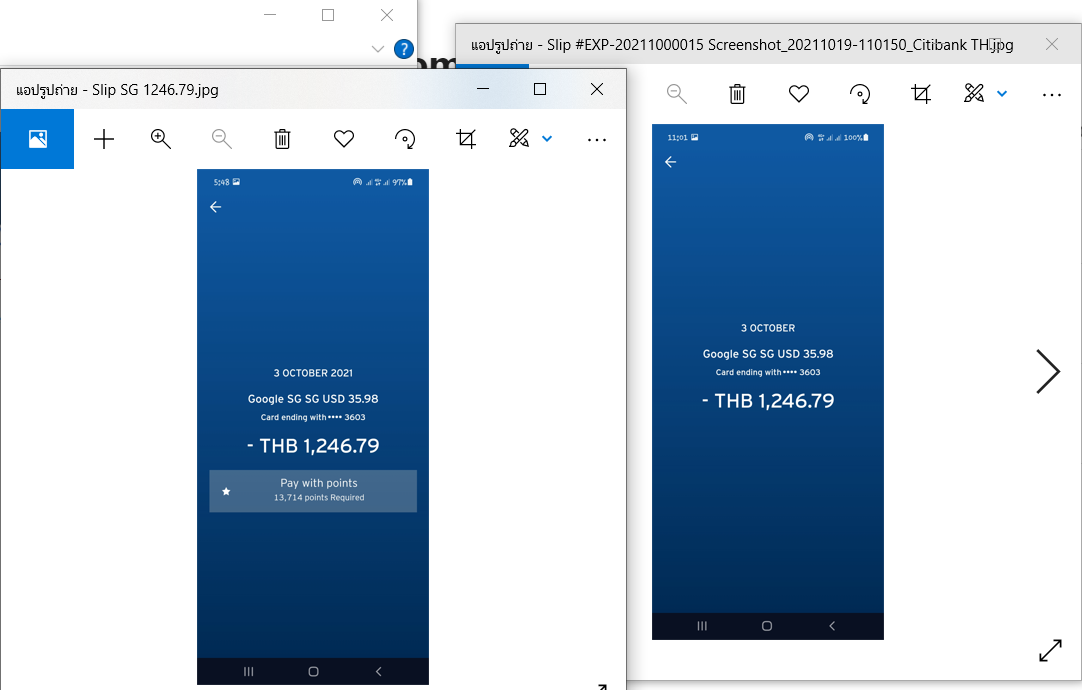Add to creation plus icon in Slip SG window
Screen dimensions: 1082x690
(x=104, y=139)
